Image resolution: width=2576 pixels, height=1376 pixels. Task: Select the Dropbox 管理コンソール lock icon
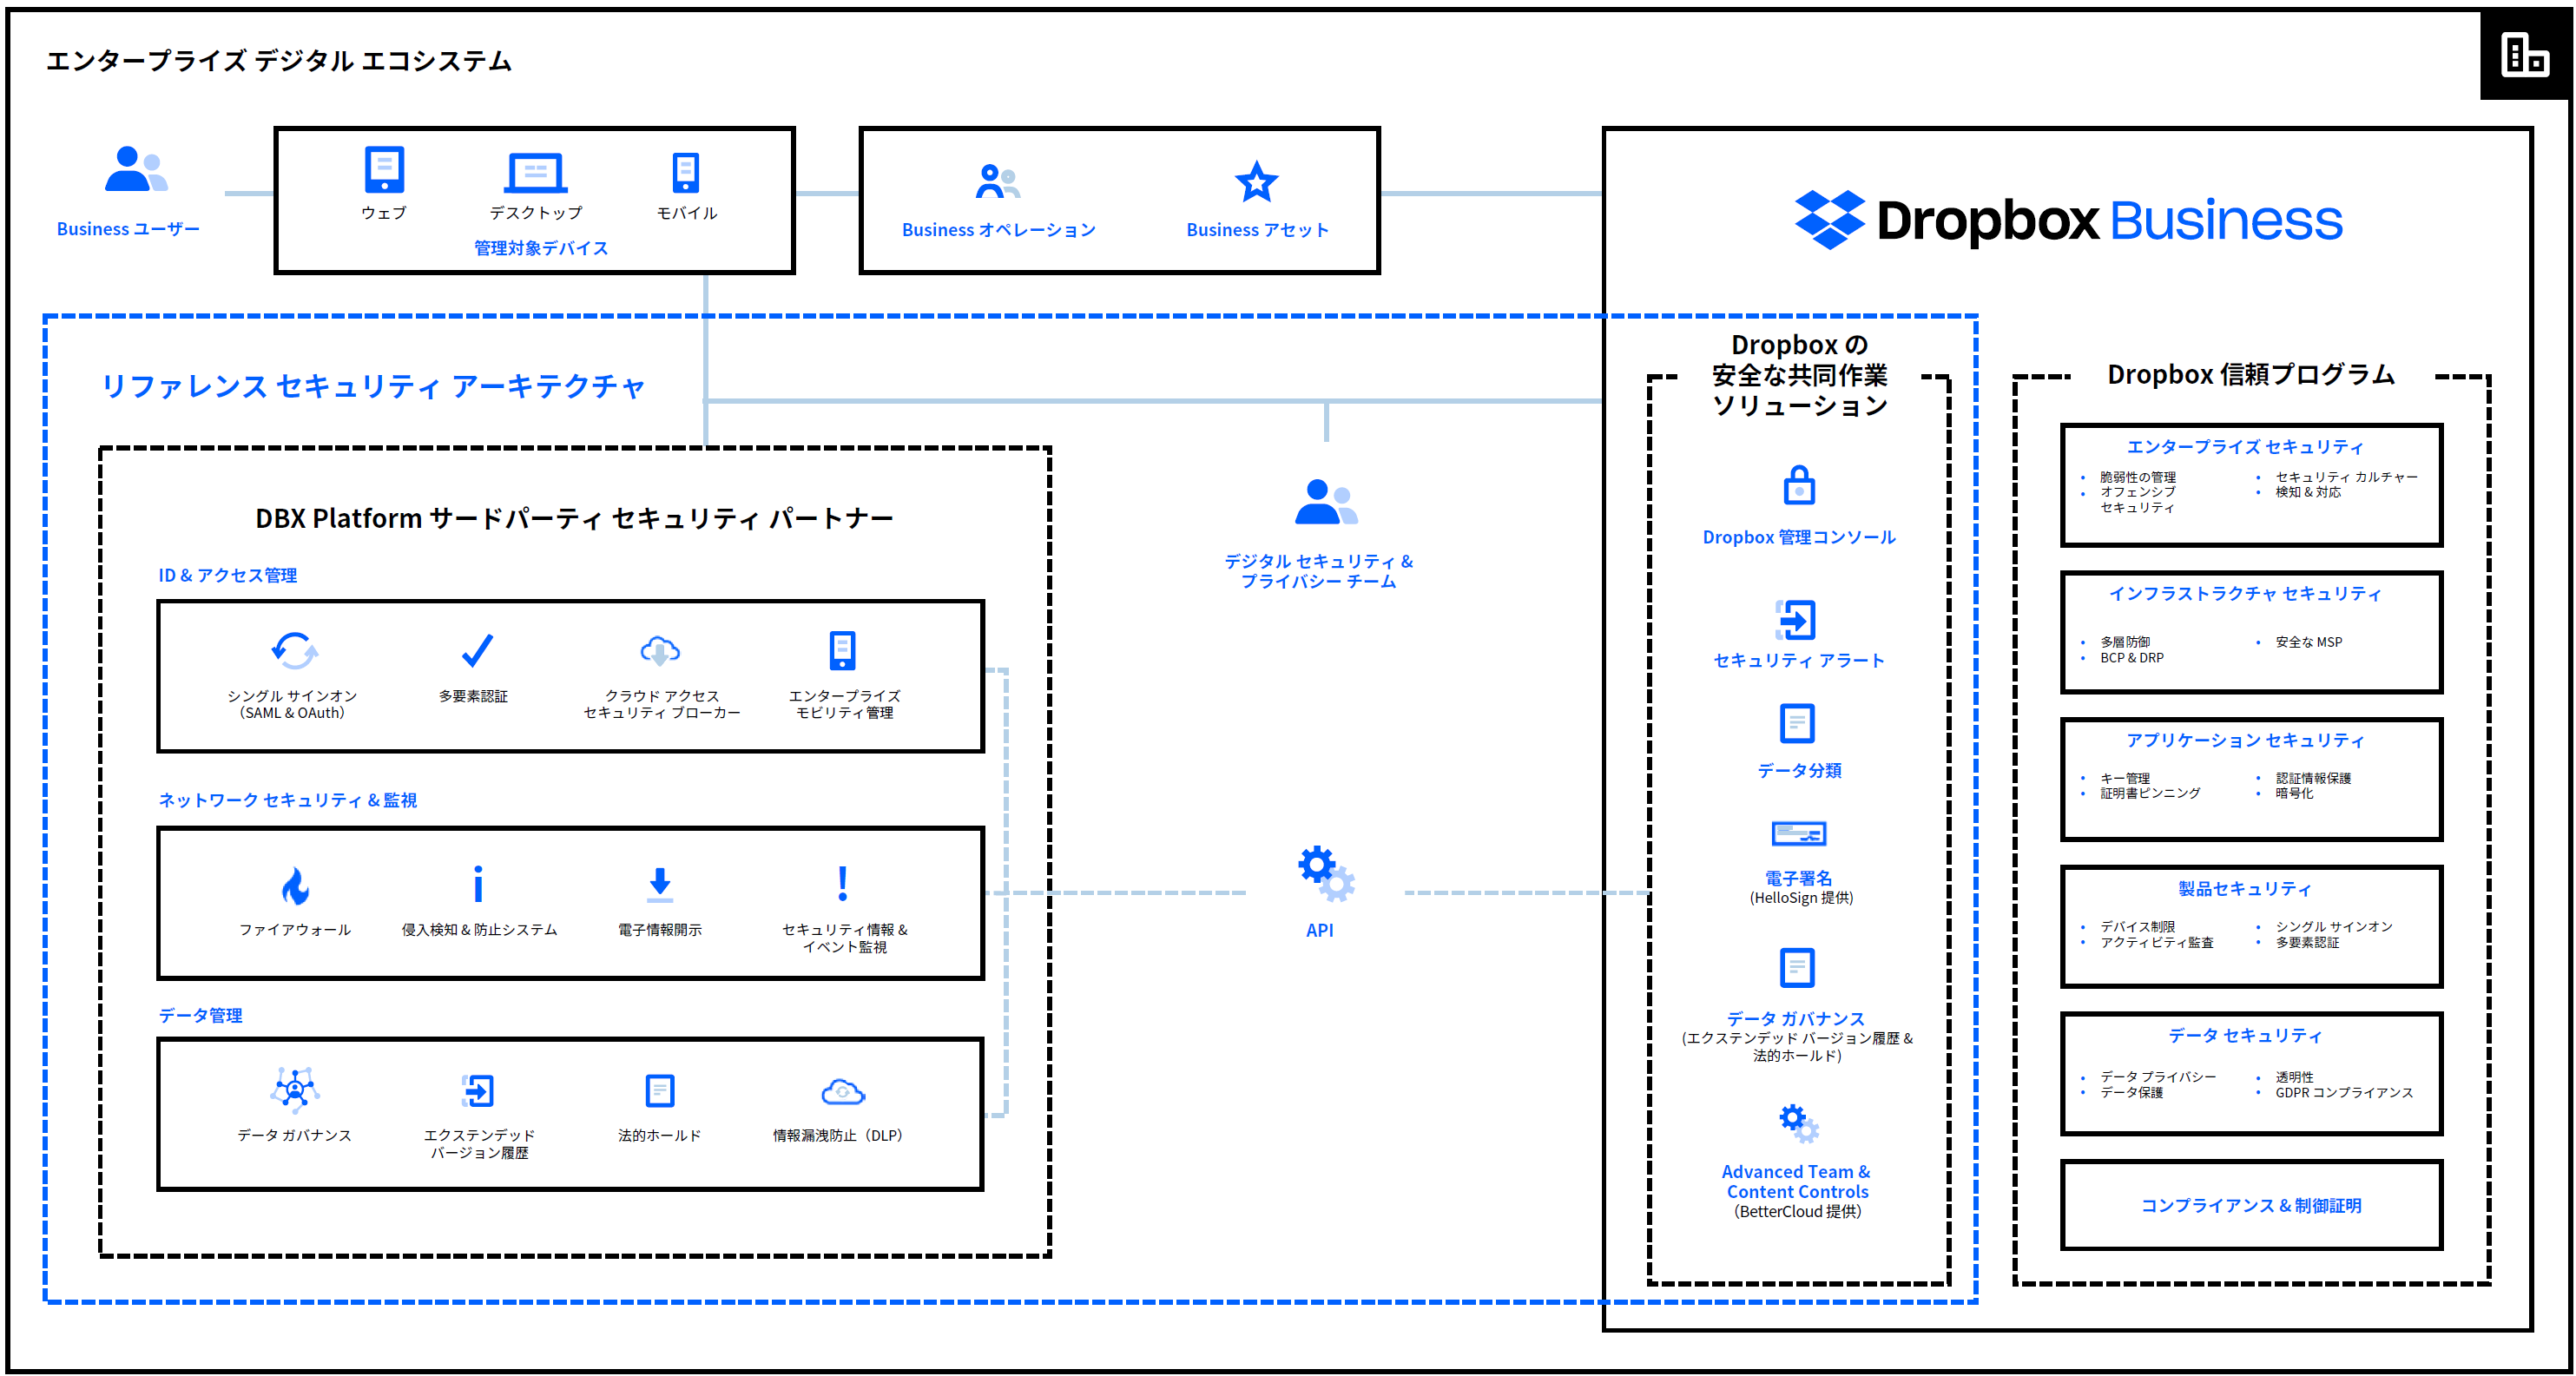(1799, 485)
